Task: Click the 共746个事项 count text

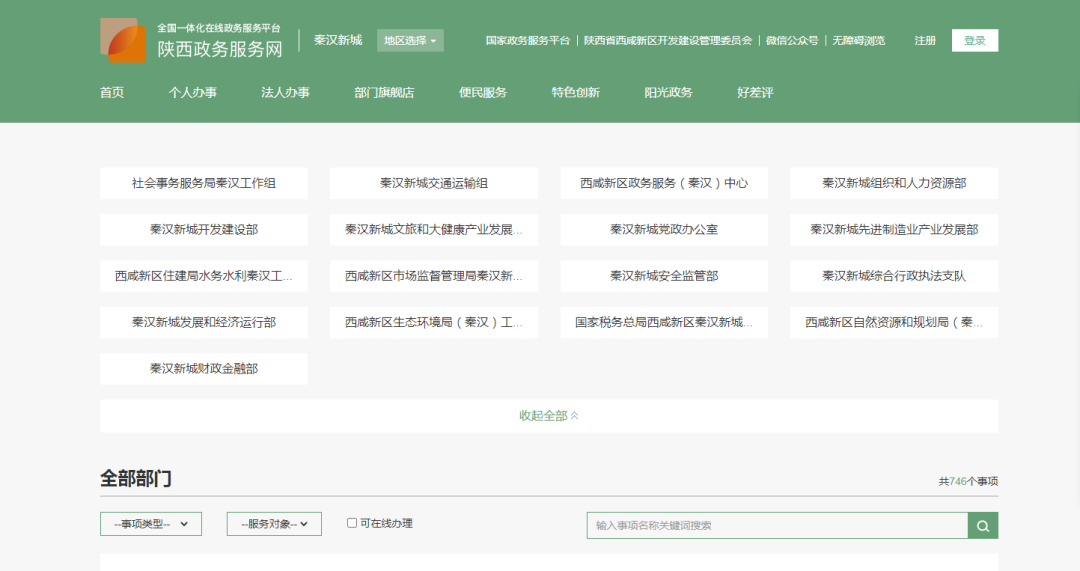Action: coord(968,481)
